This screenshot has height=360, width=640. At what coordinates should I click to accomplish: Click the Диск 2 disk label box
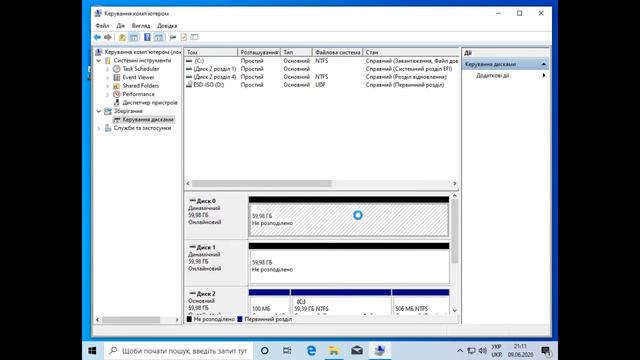point(216,301)
